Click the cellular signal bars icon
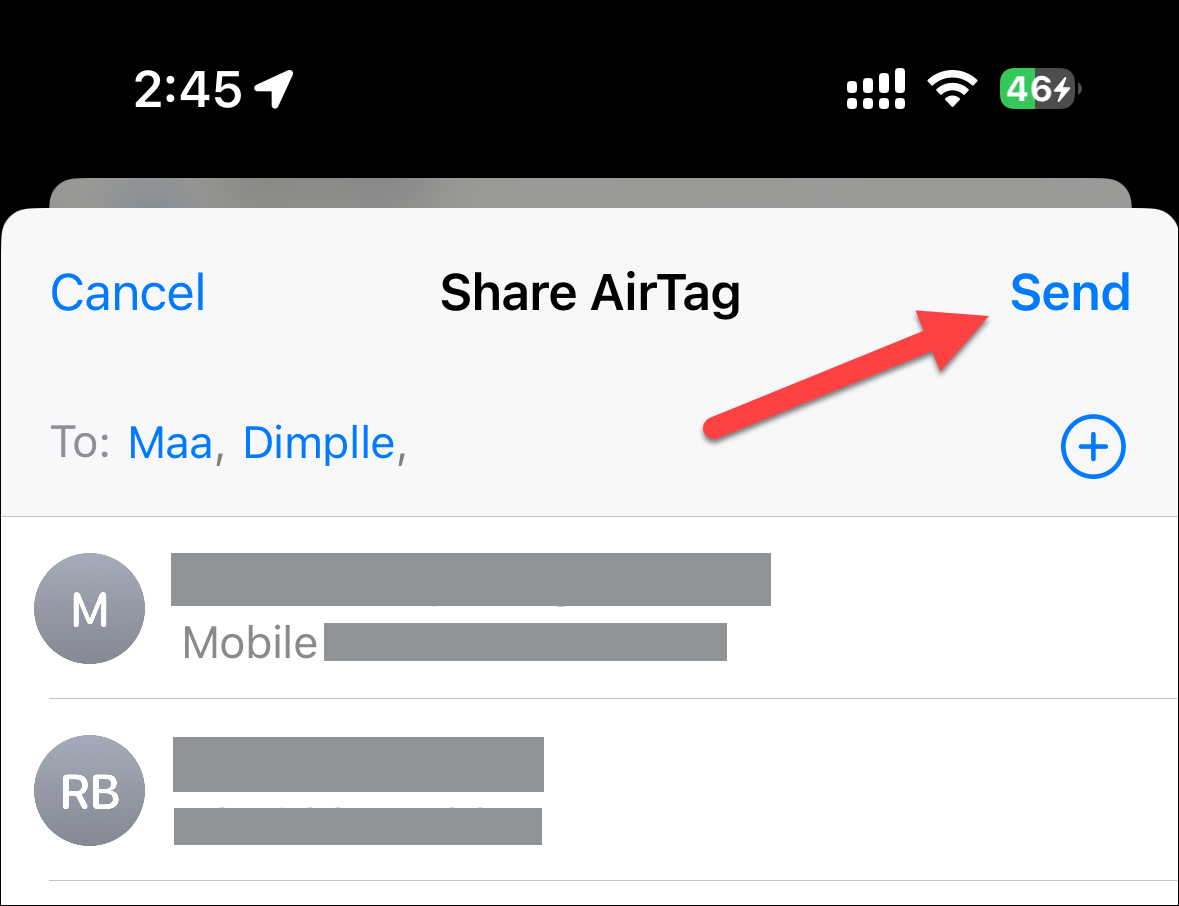 click(x=876, y=89)
